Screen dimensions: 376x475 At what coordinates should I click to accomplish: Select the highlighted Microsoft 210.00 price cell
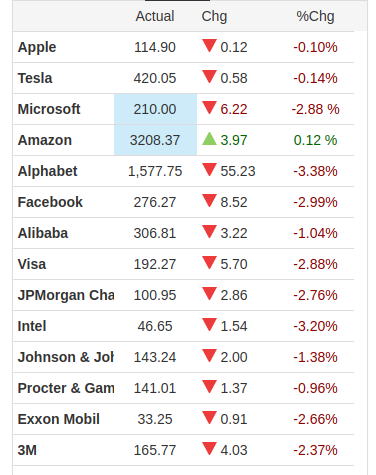(155, 109)
